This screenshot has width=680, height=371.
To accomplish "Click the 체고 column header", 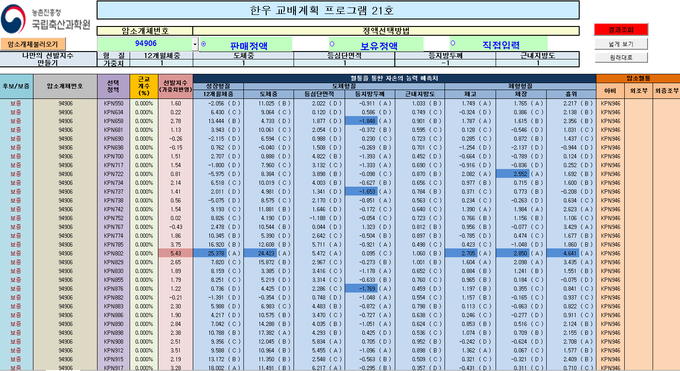I will pos(470,94).
